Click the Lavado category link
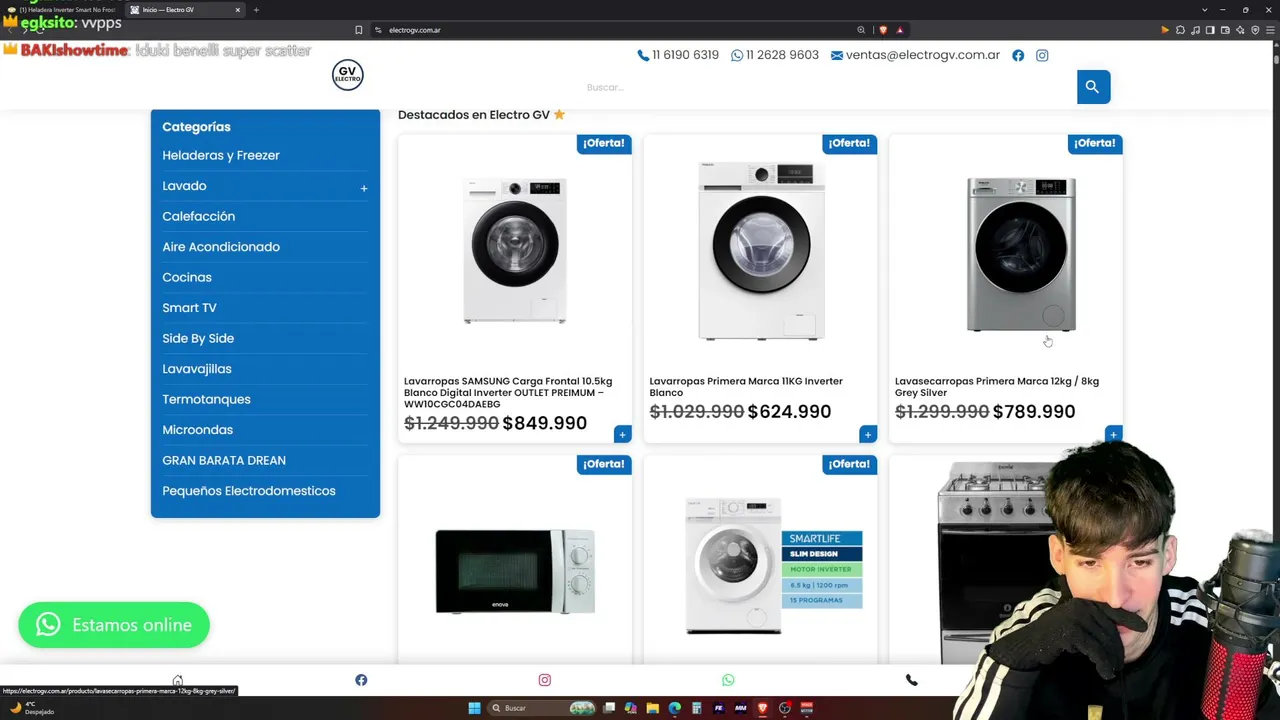Image resolution: width=1280 pixels, height=720 pixels. tap(184, 186)
